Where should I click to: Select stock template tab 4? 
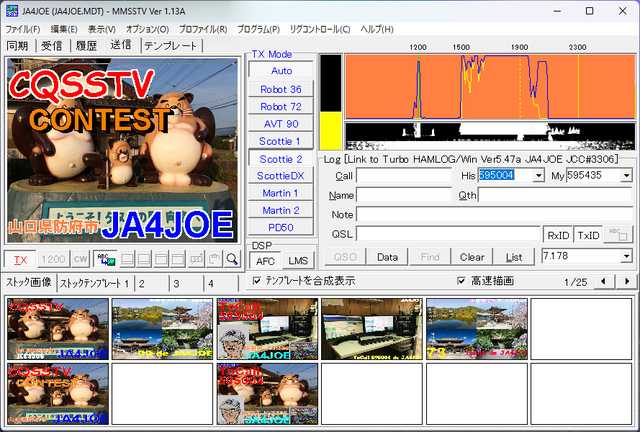[220, 283]
